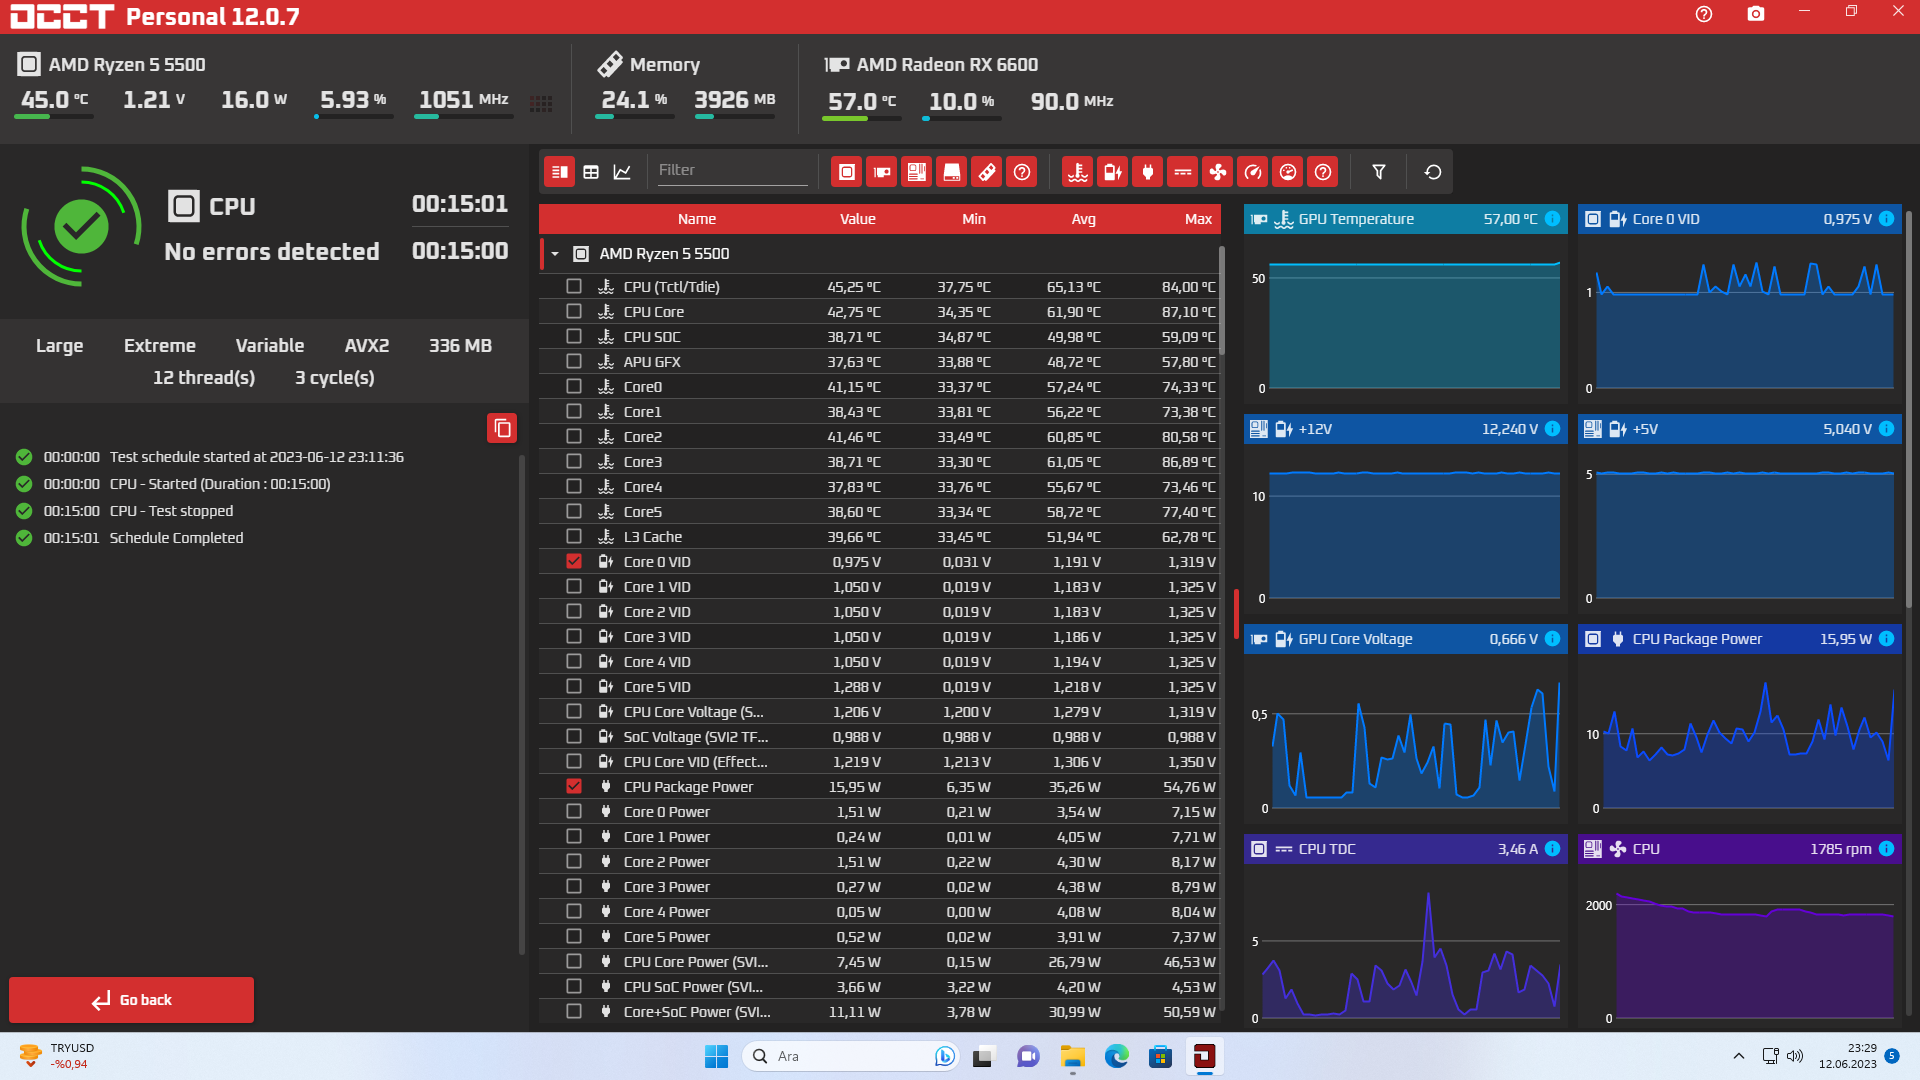Viewport: 1920px width, 1080px height.
Task: Switch to the graph view icon
Action: tap(622, 172)
